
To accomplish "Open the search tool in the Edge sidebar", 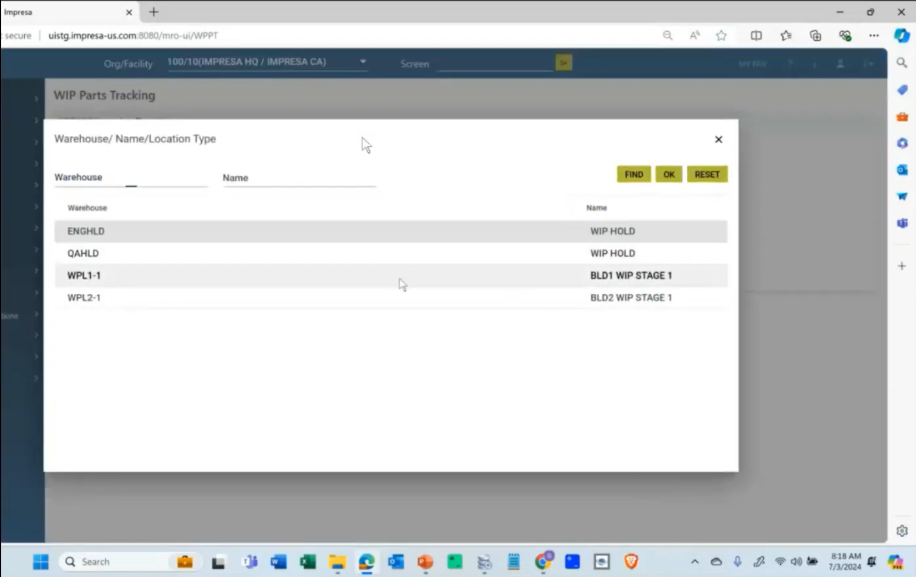I will tap(901, 61).
